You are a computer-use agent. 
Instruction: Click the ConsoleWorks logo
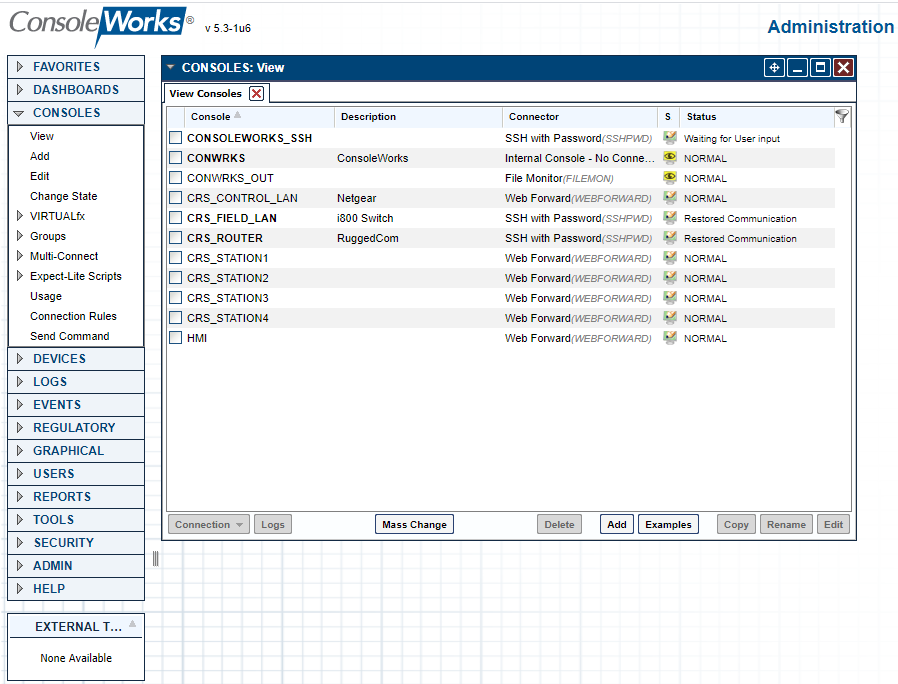point(101,25)
